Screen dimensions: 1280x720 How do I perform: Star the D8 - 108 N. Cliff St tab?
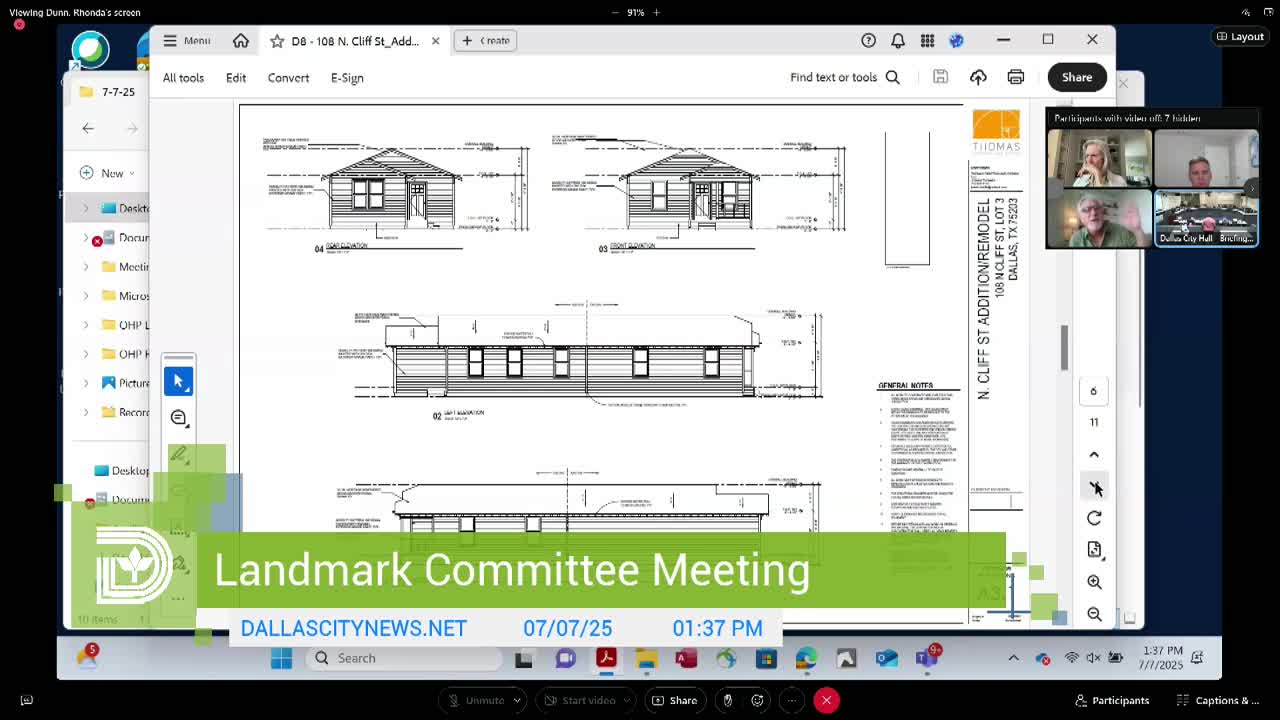coord(277,41)
